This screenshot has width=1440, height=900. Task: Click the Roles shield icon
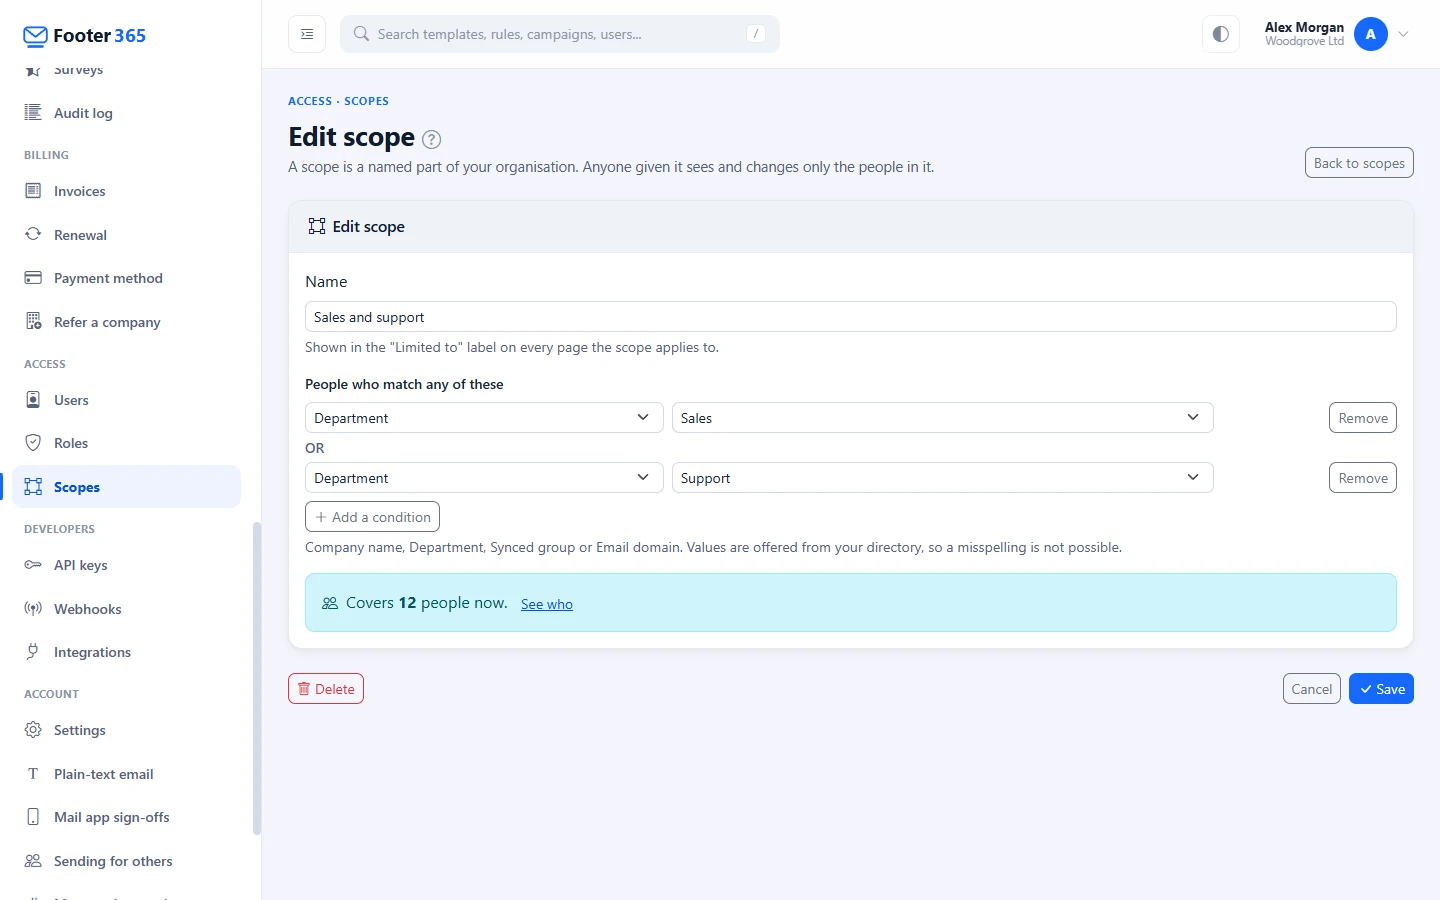click(33, 443)
